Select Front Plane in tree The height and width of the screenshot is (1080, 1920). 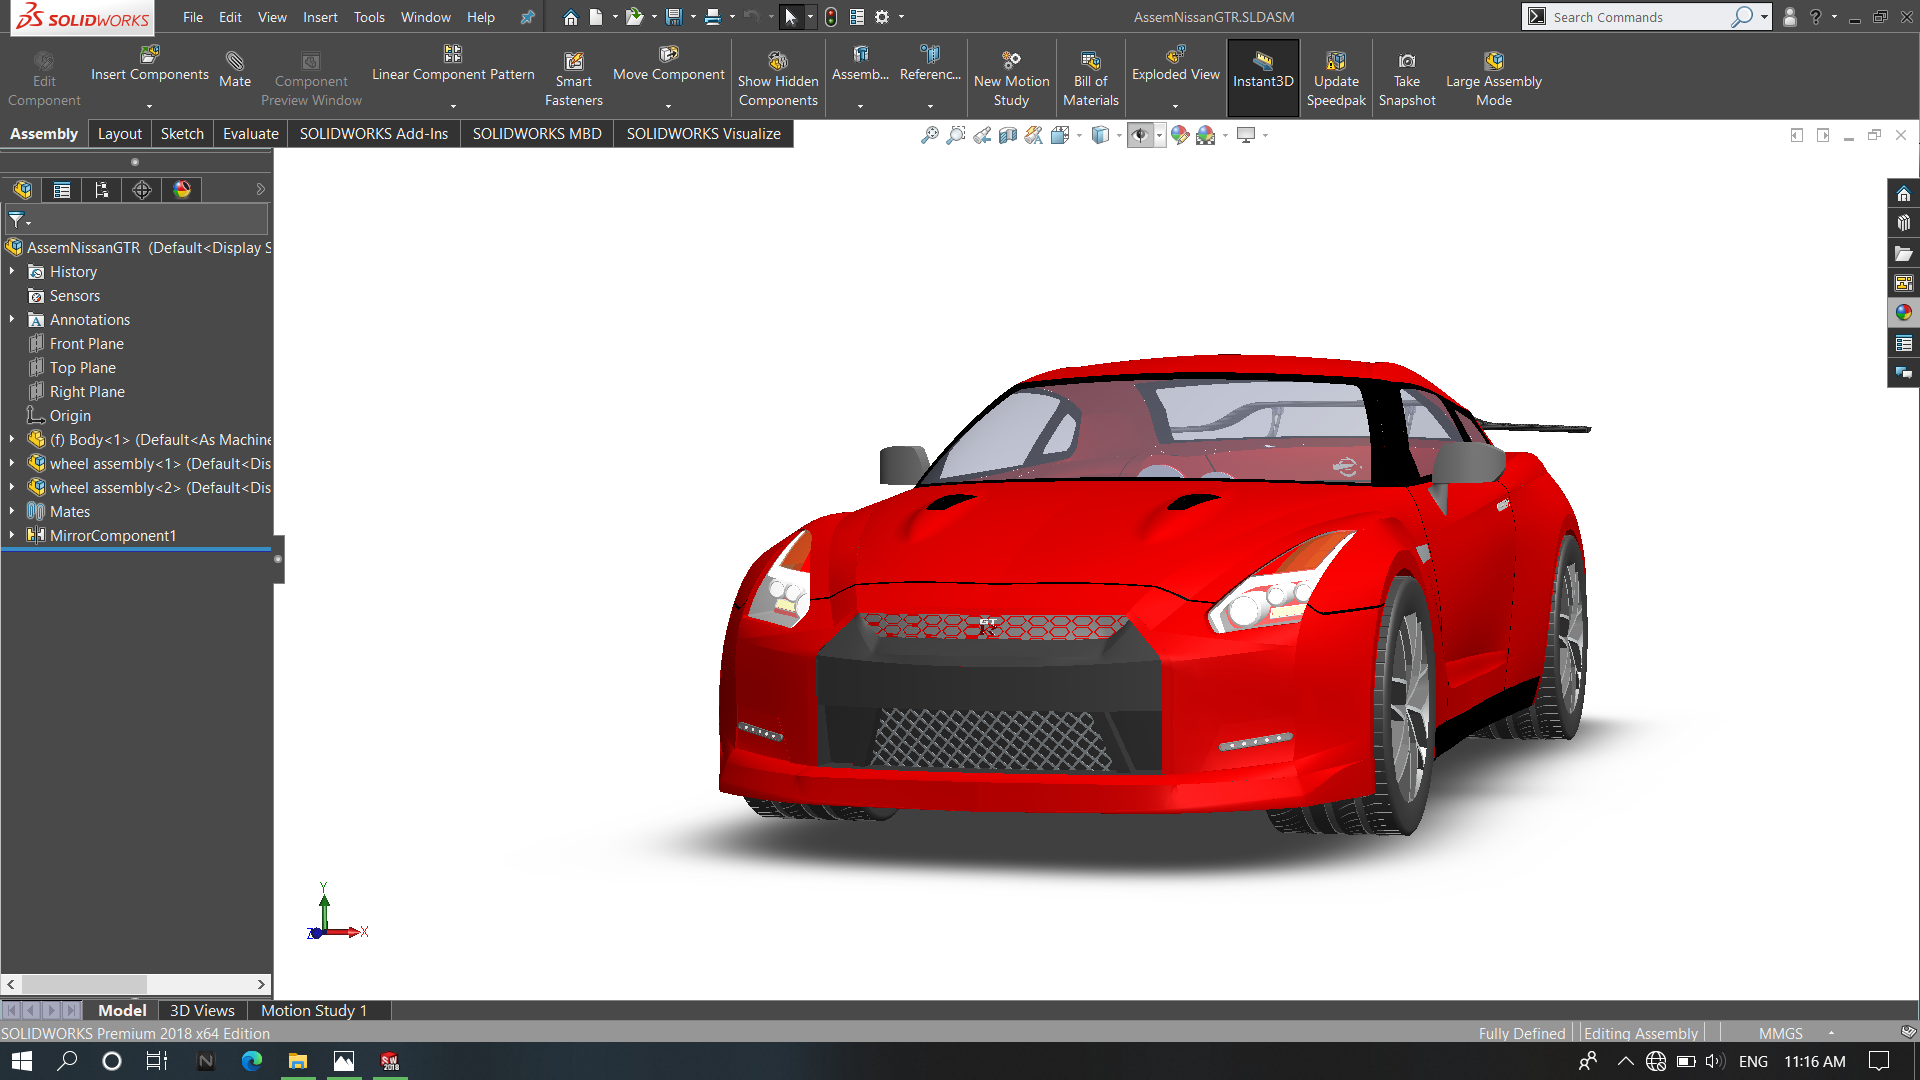pos(86,343)
